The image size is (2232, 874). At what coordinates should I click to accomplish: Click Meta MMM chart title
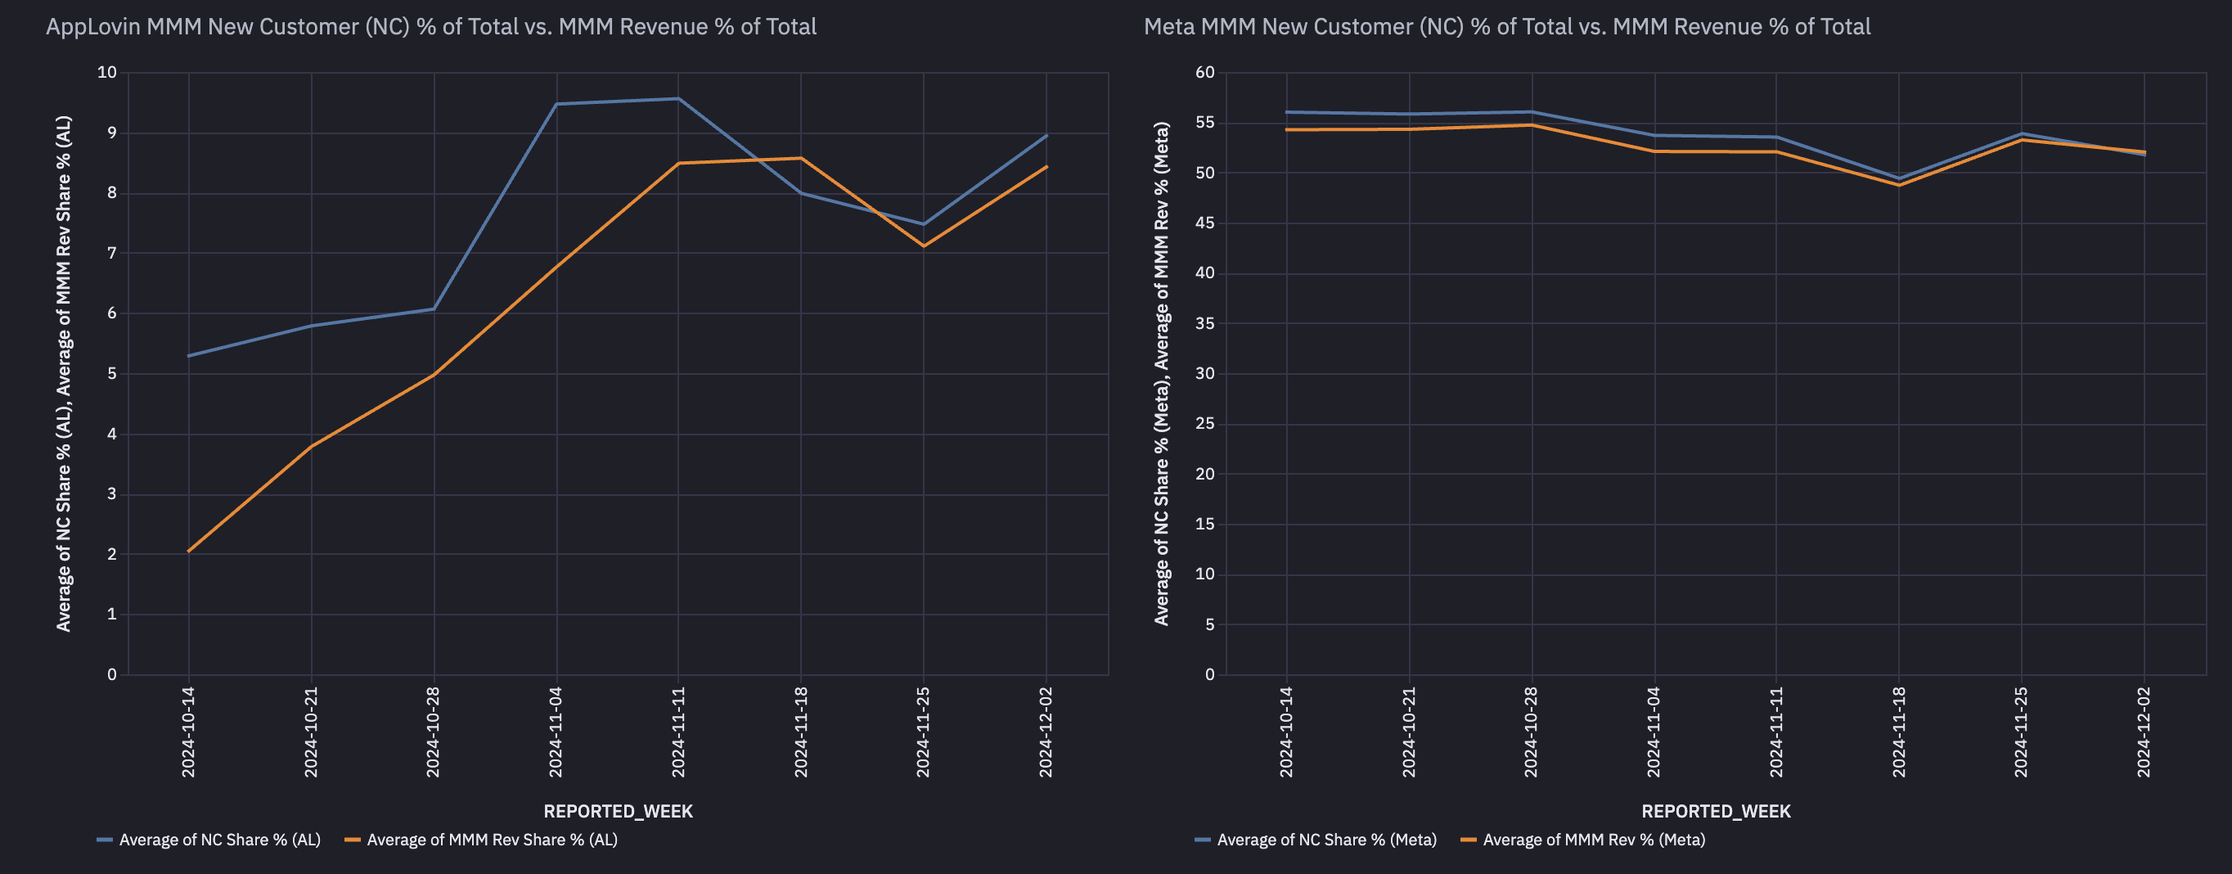pyautogui.click(x=1507, y=27)
